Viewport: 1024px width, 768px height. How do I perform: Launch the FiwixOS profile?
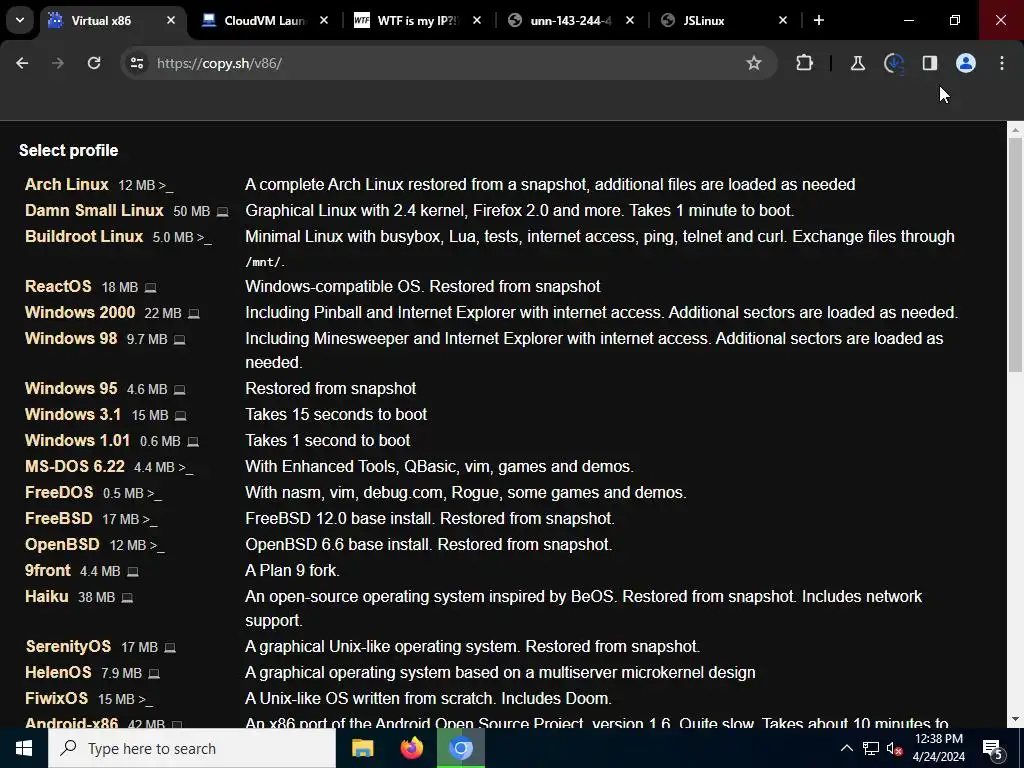(56, 699)
